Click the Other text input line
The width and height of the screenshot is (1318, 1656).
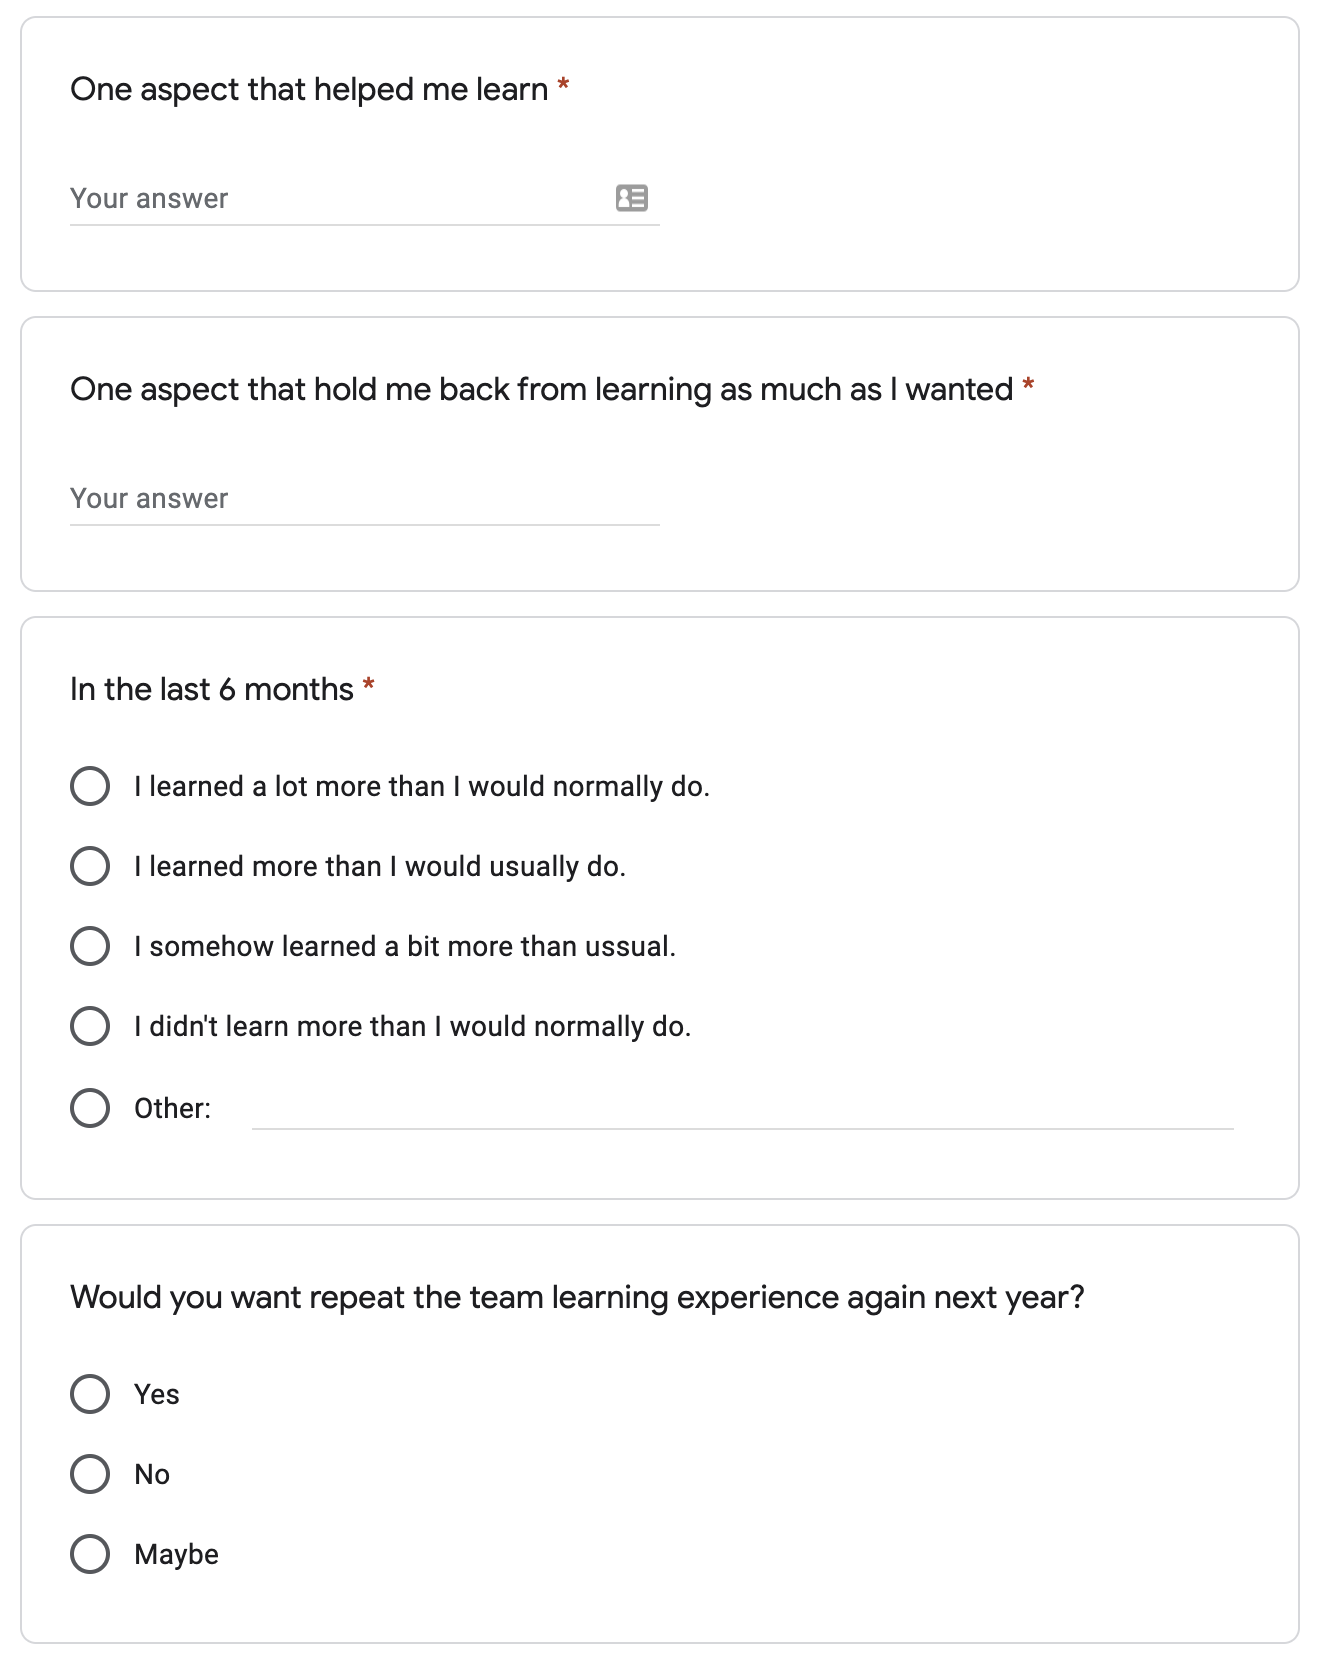pos(742,1108)
